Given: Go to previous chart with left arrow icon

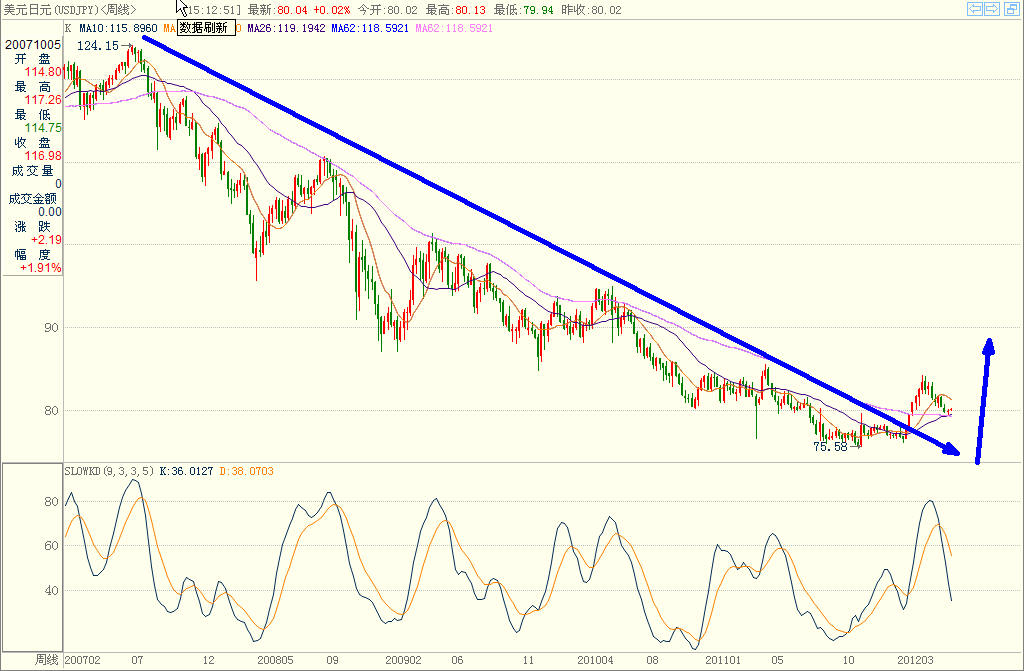Looking at the screenshot, I should [974, 8].
